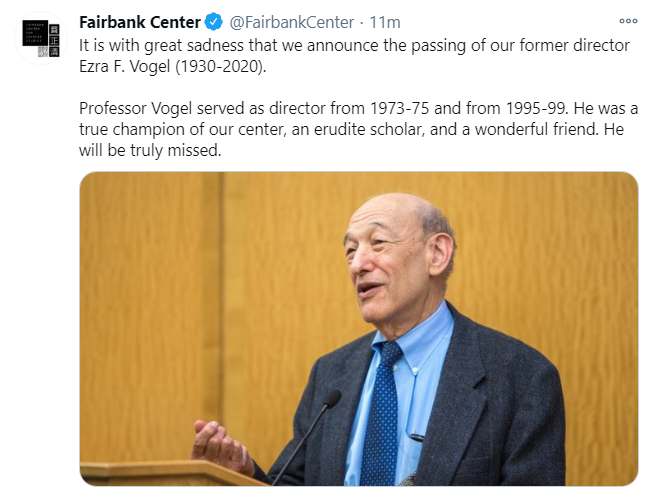Click the blue verified badge icon
The image size is (653, 493).
coord(214,22)
